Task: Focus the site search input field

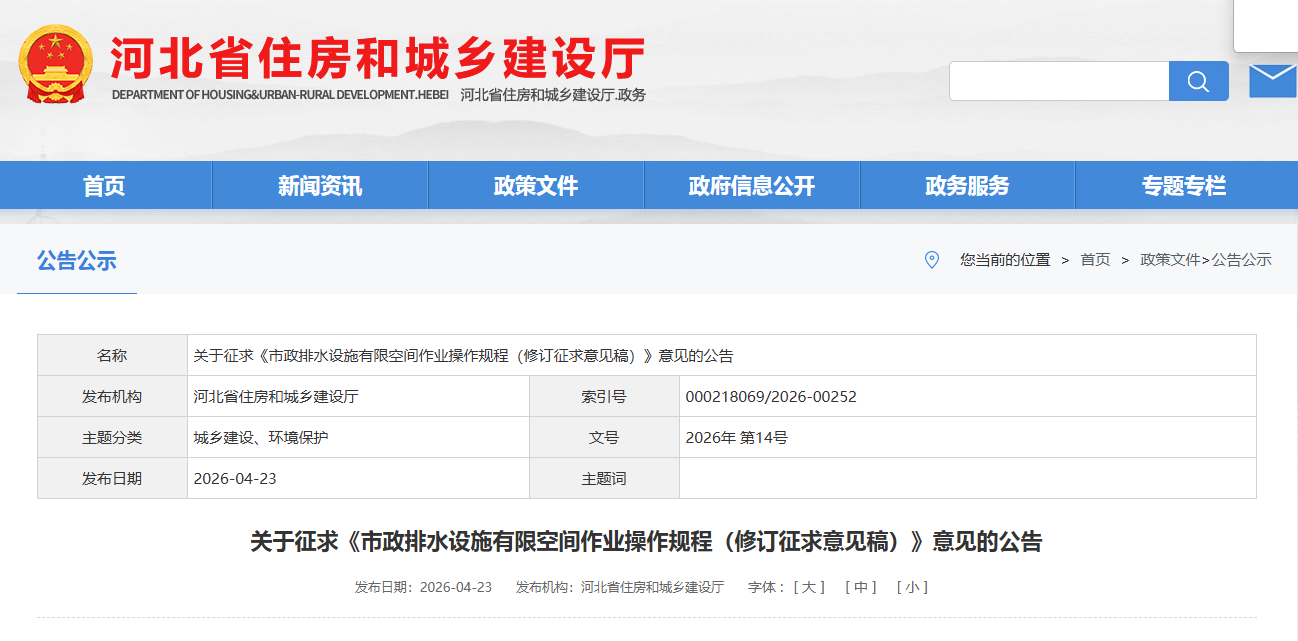Action: (1059, 81)
